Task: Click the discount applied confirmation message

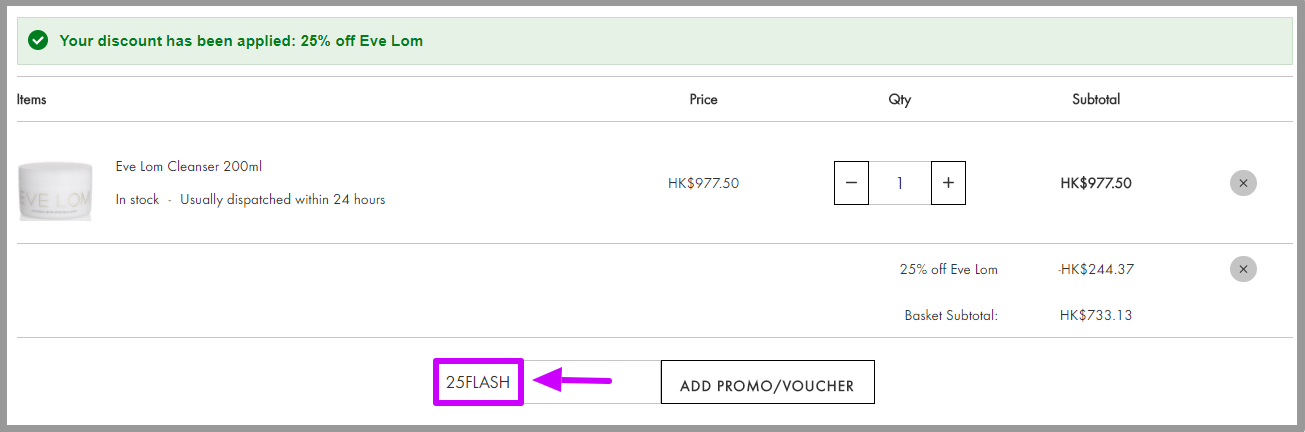Action: tap(241, 41)
